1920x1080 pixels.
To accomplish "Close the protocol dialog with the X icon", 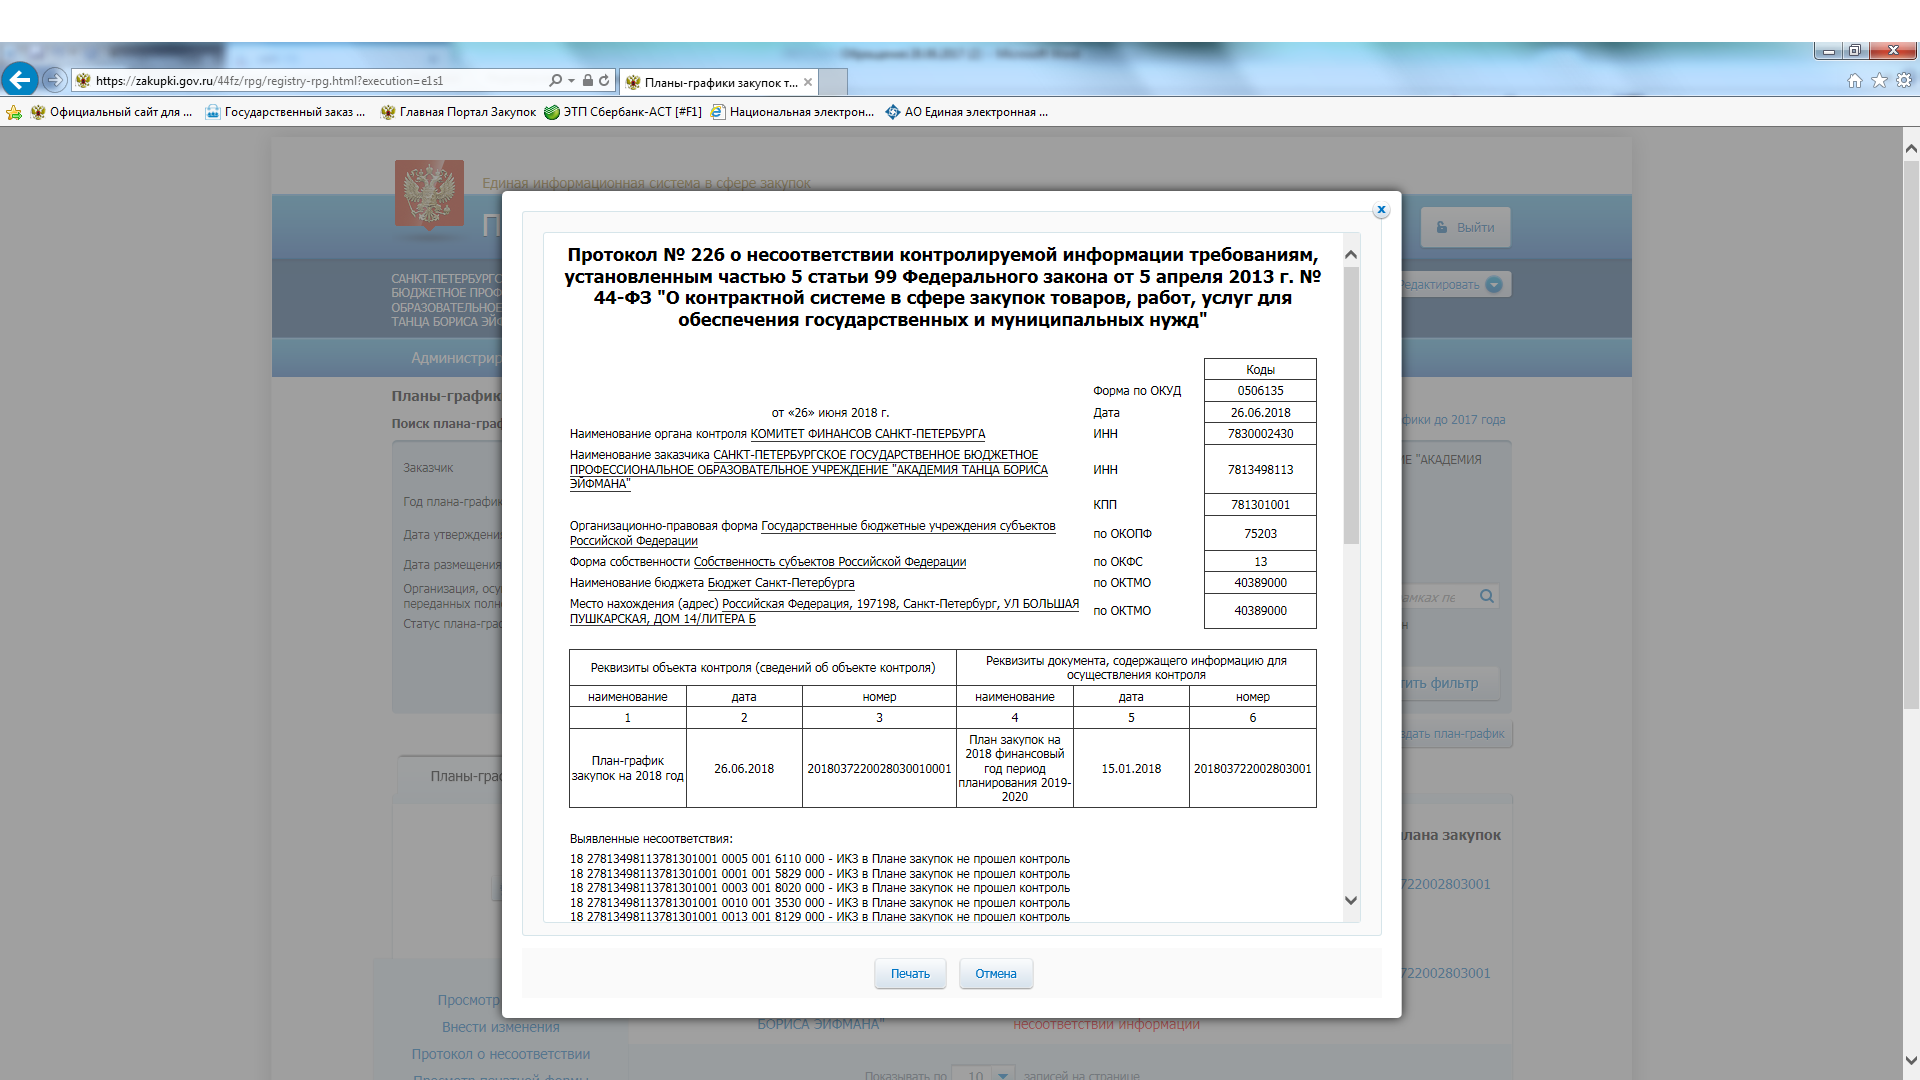I will point(1381,210).
